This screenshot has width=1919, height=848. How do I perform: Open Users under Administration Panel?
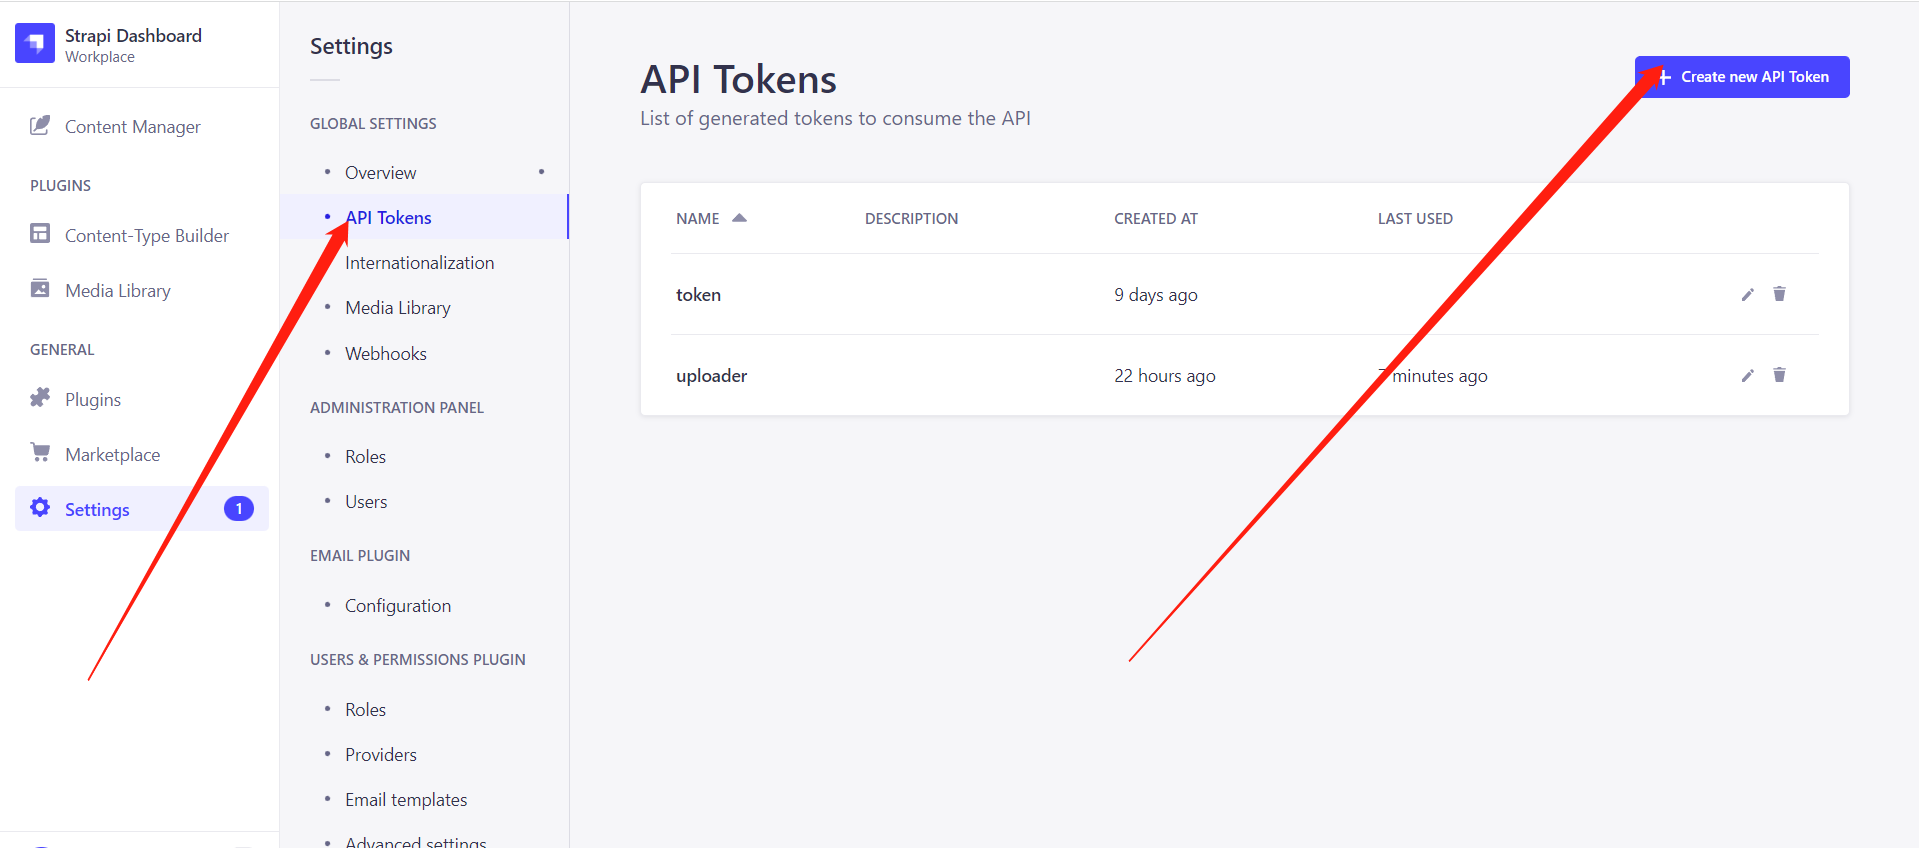(366, 501)
